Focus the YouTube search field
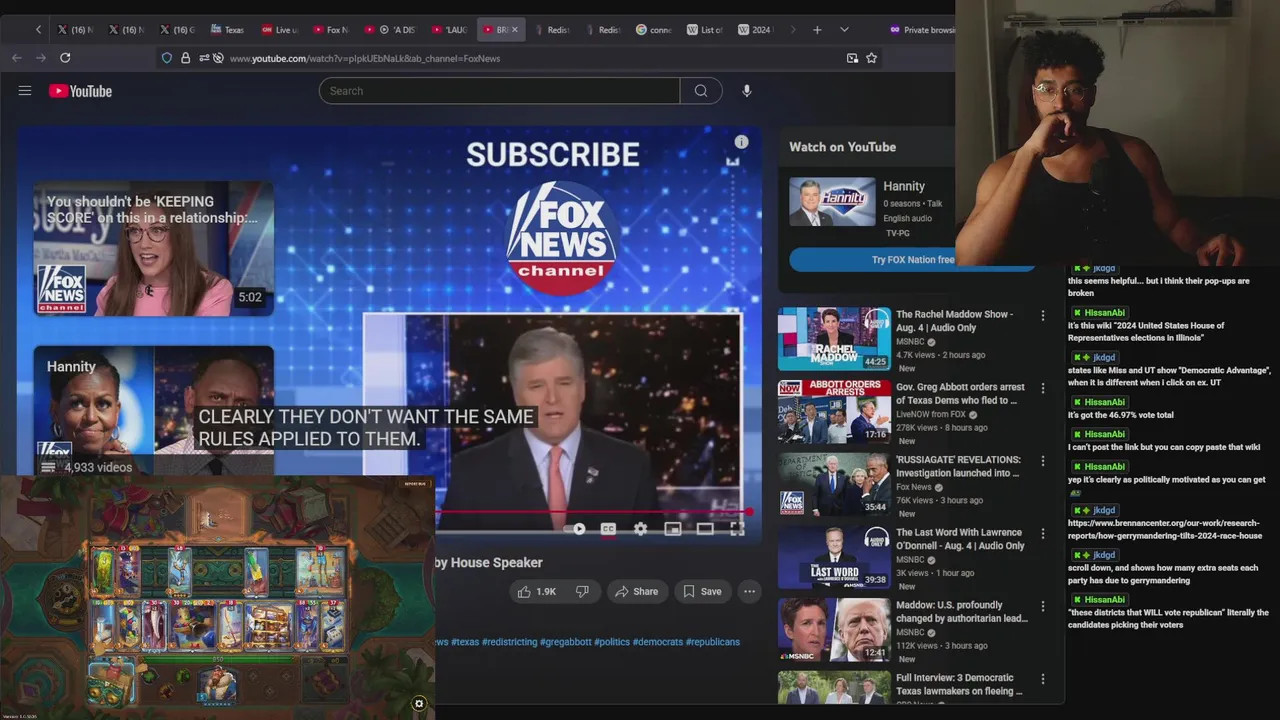This screenshot has width=1280, height=720. pos(499,91)
